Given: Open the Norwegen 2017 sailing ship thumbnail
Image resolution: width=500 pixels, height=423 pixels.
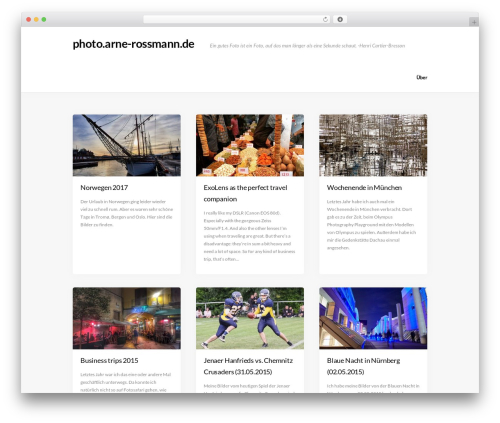Looking at the screenshot, I should pyautogui.click(x=127, y=145).
